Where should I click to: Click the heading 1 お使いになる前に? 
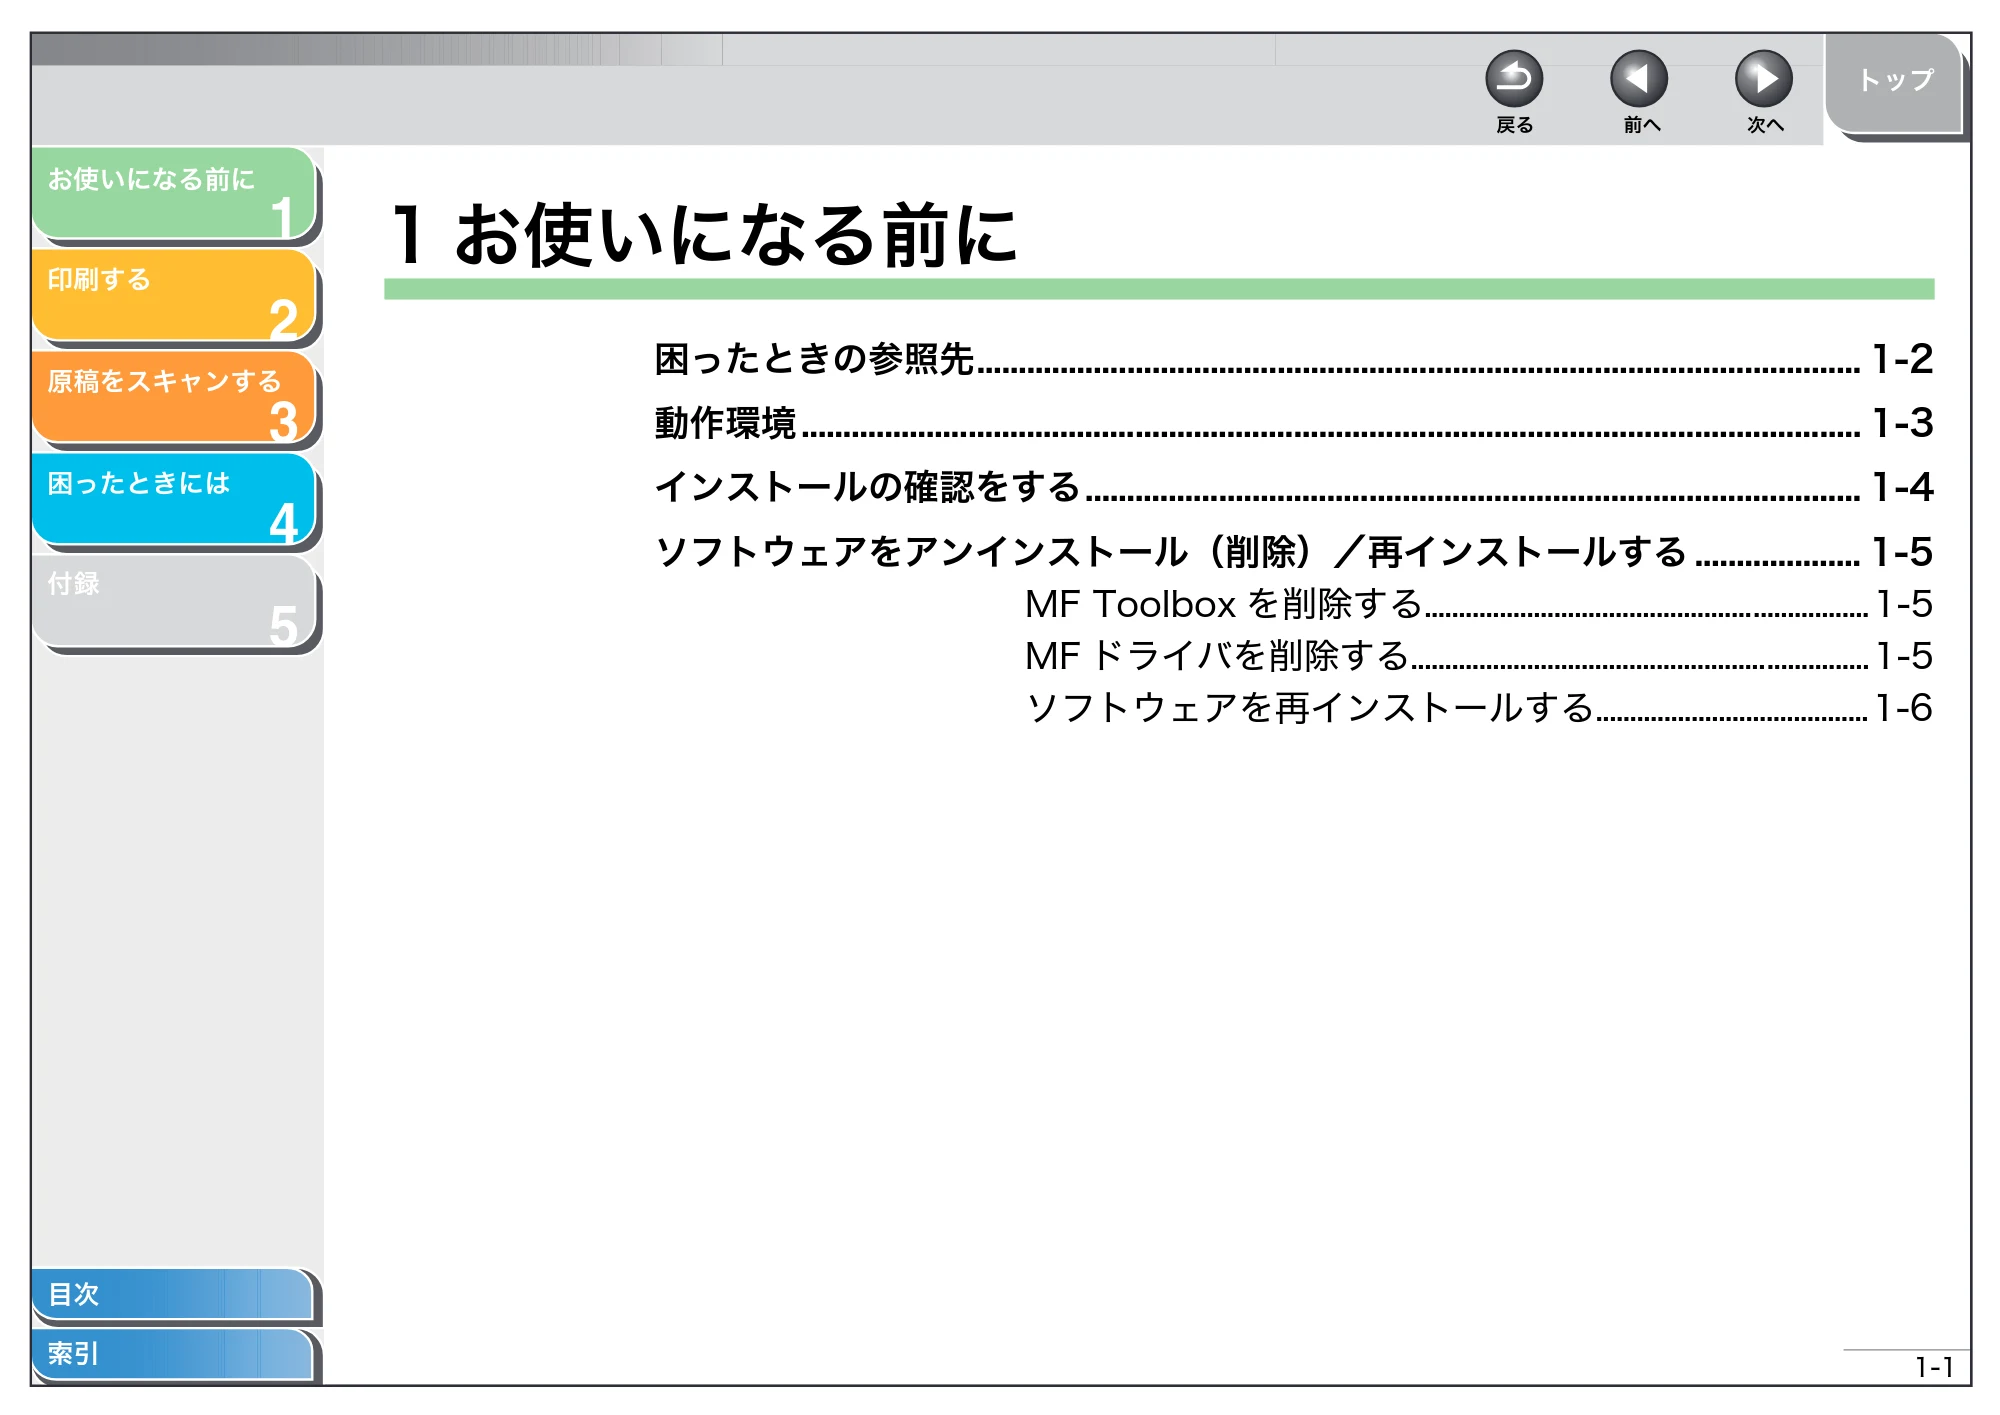pyautogui.click(x=705, y=235)
